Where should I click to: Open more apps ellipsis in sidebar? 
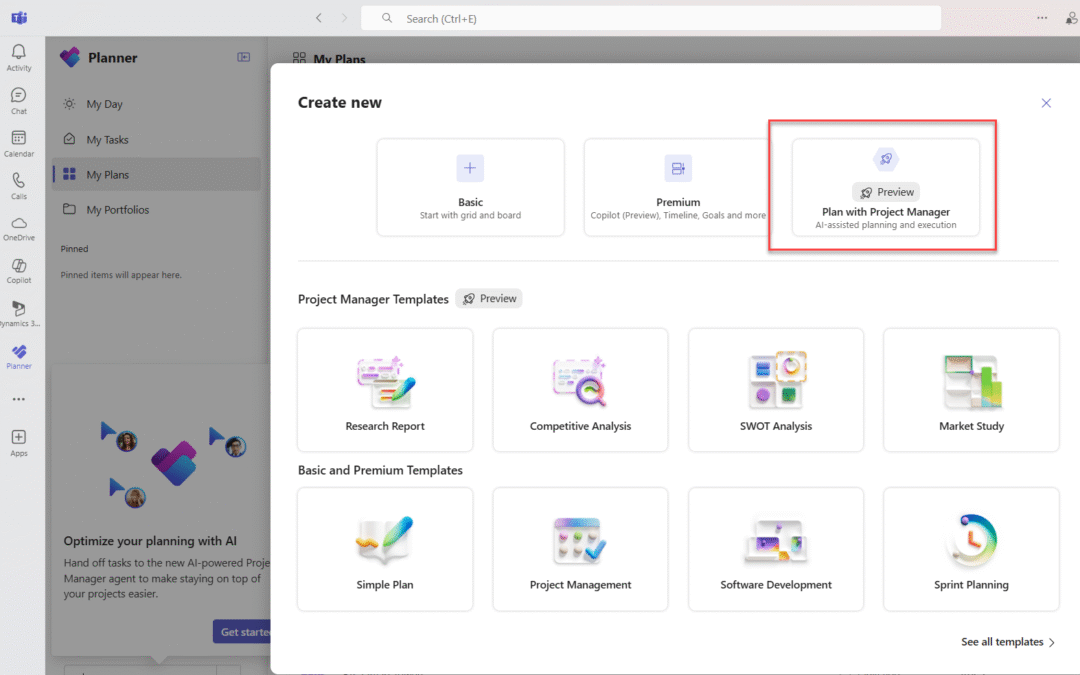coord(19,399)
